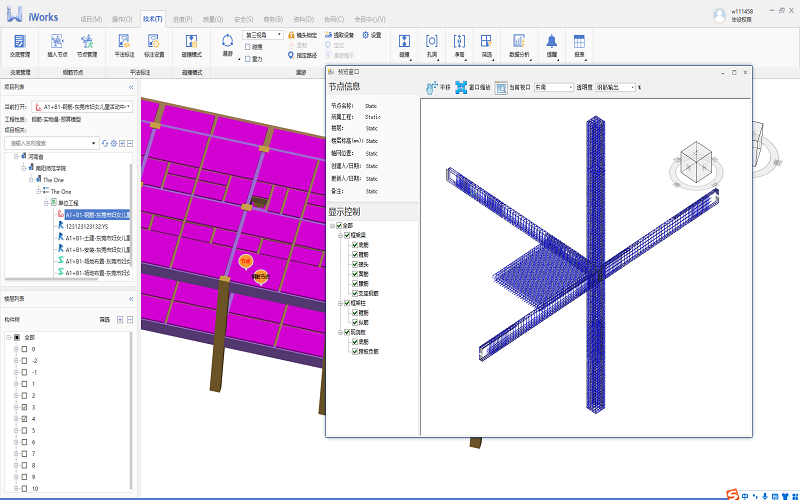
Task: Open the 报表 report table icon
Action: tap(579, 41)
